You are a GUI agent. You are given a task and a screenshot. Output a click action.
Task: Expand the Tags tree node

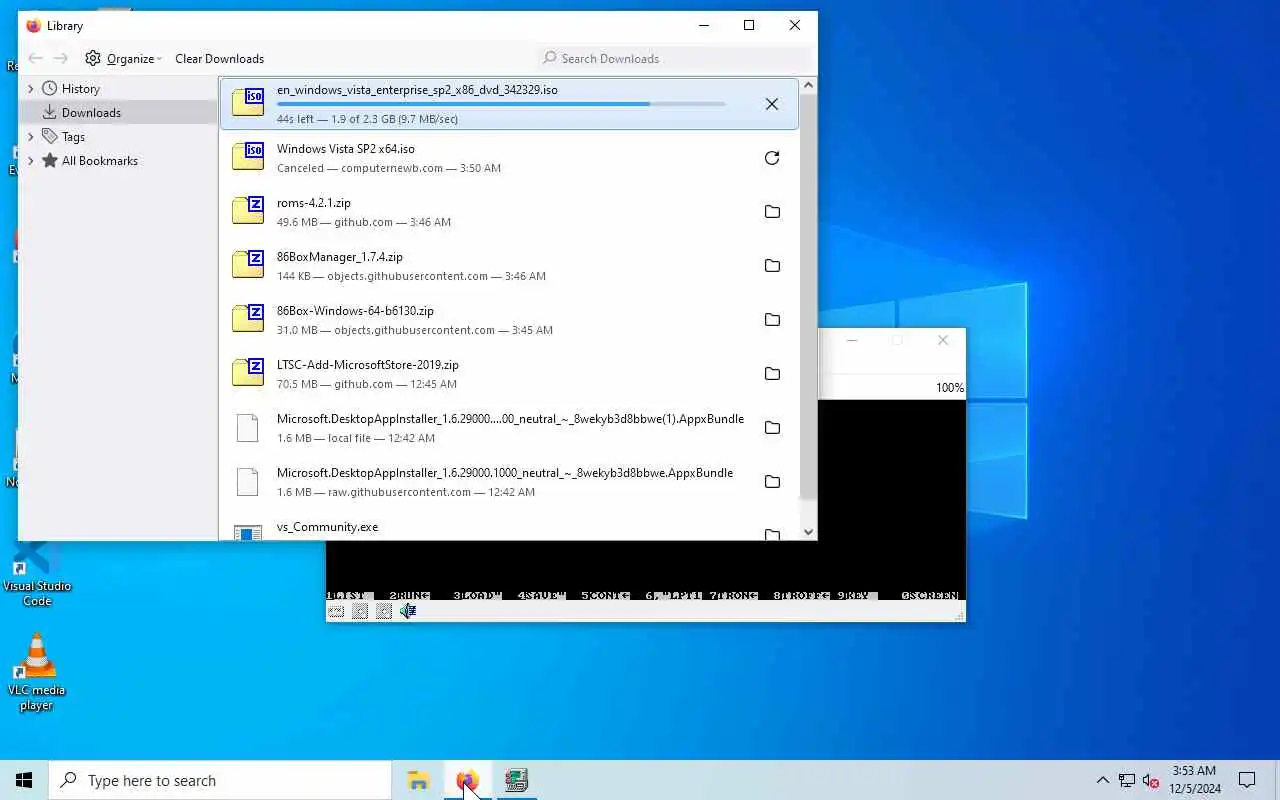pyautogui.click(x=31, y=136)
